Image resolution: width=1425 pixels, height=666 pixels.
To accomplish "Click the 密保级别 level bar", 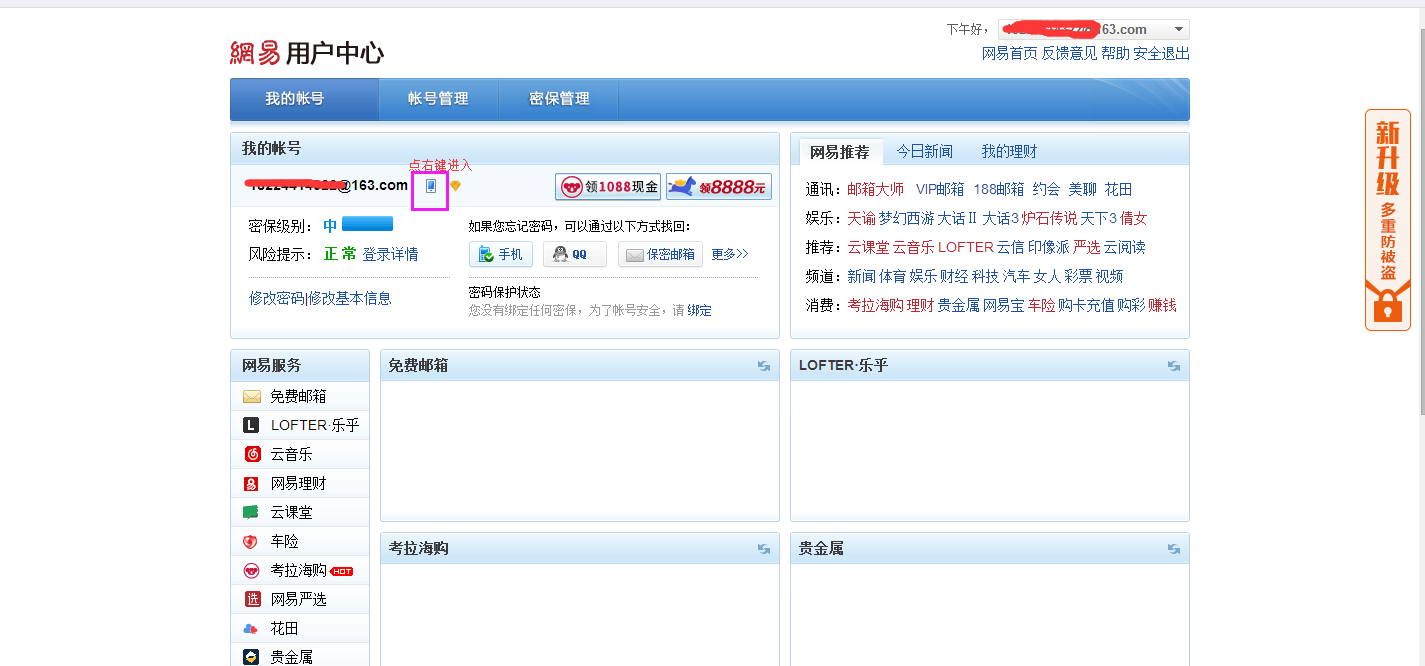I will (368, 225).
